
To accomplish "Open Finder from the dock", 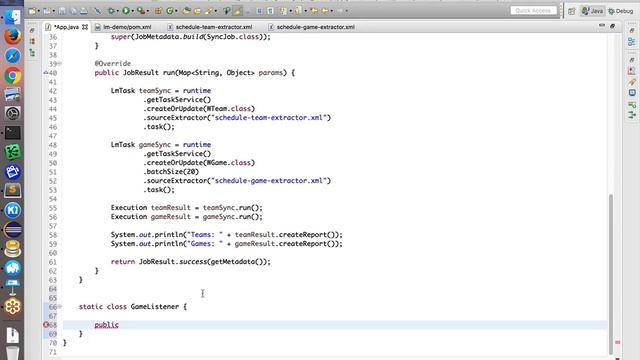I will [13, 16].
